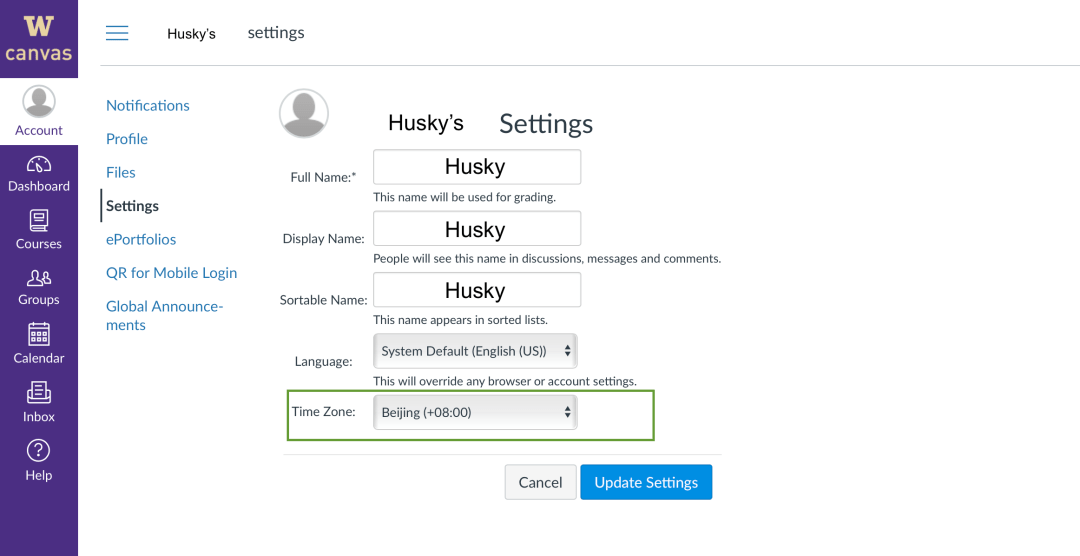Expand the Time Zone dropdown
The height and width of the screenshot is (556, 1080).
[475, 412]
